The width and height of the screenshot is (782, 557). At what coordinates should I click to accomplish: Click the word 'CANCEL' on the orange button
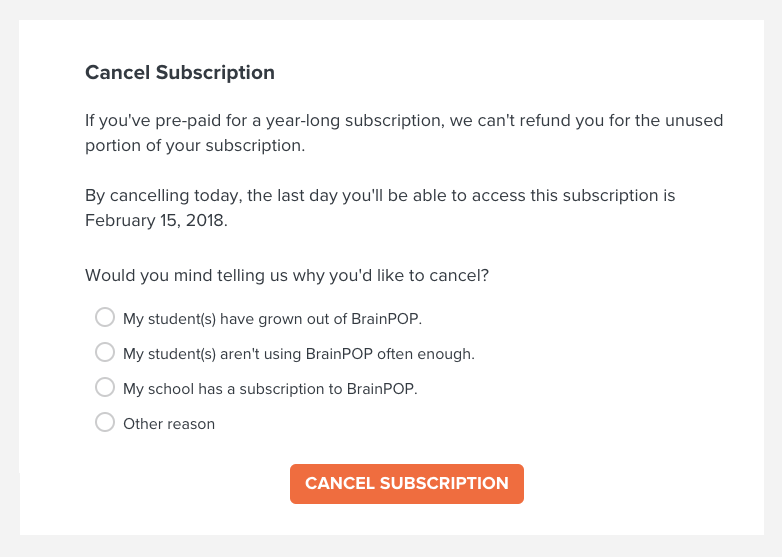coord(340,483)
